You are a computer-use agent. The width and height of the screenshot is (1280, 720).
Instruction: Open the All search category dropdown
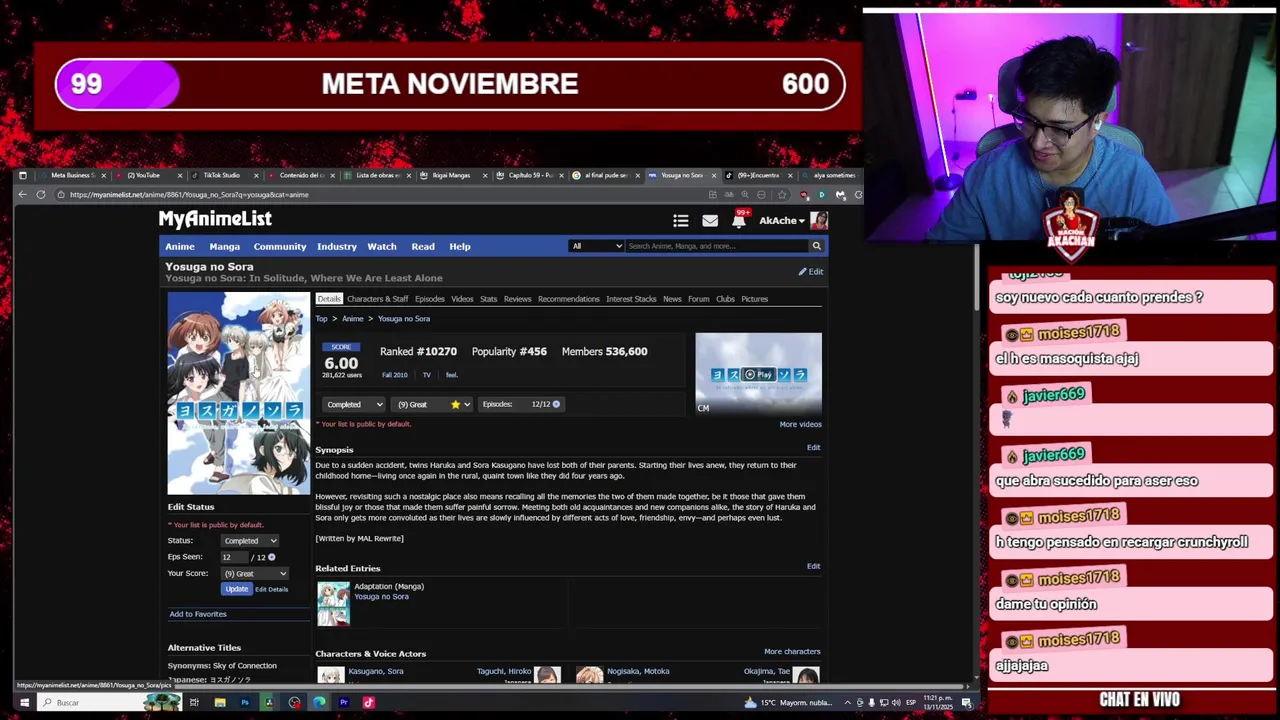click(x=597, y=246)
